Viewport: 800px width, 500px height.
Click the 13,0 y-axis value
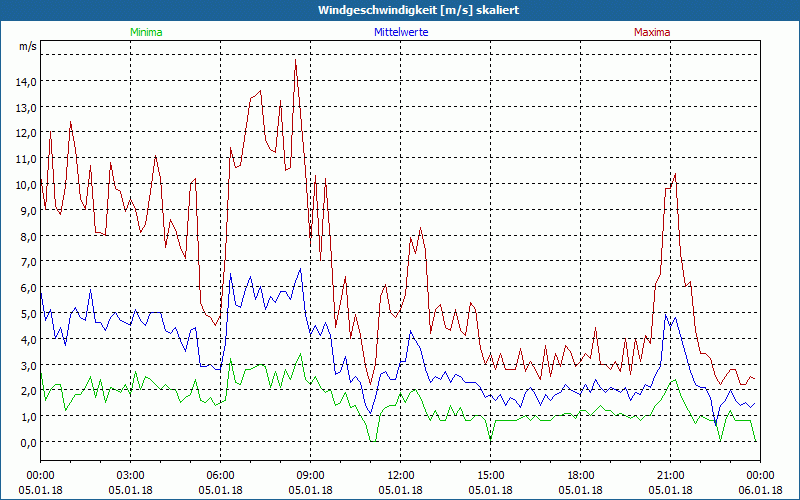coord(28,107)
